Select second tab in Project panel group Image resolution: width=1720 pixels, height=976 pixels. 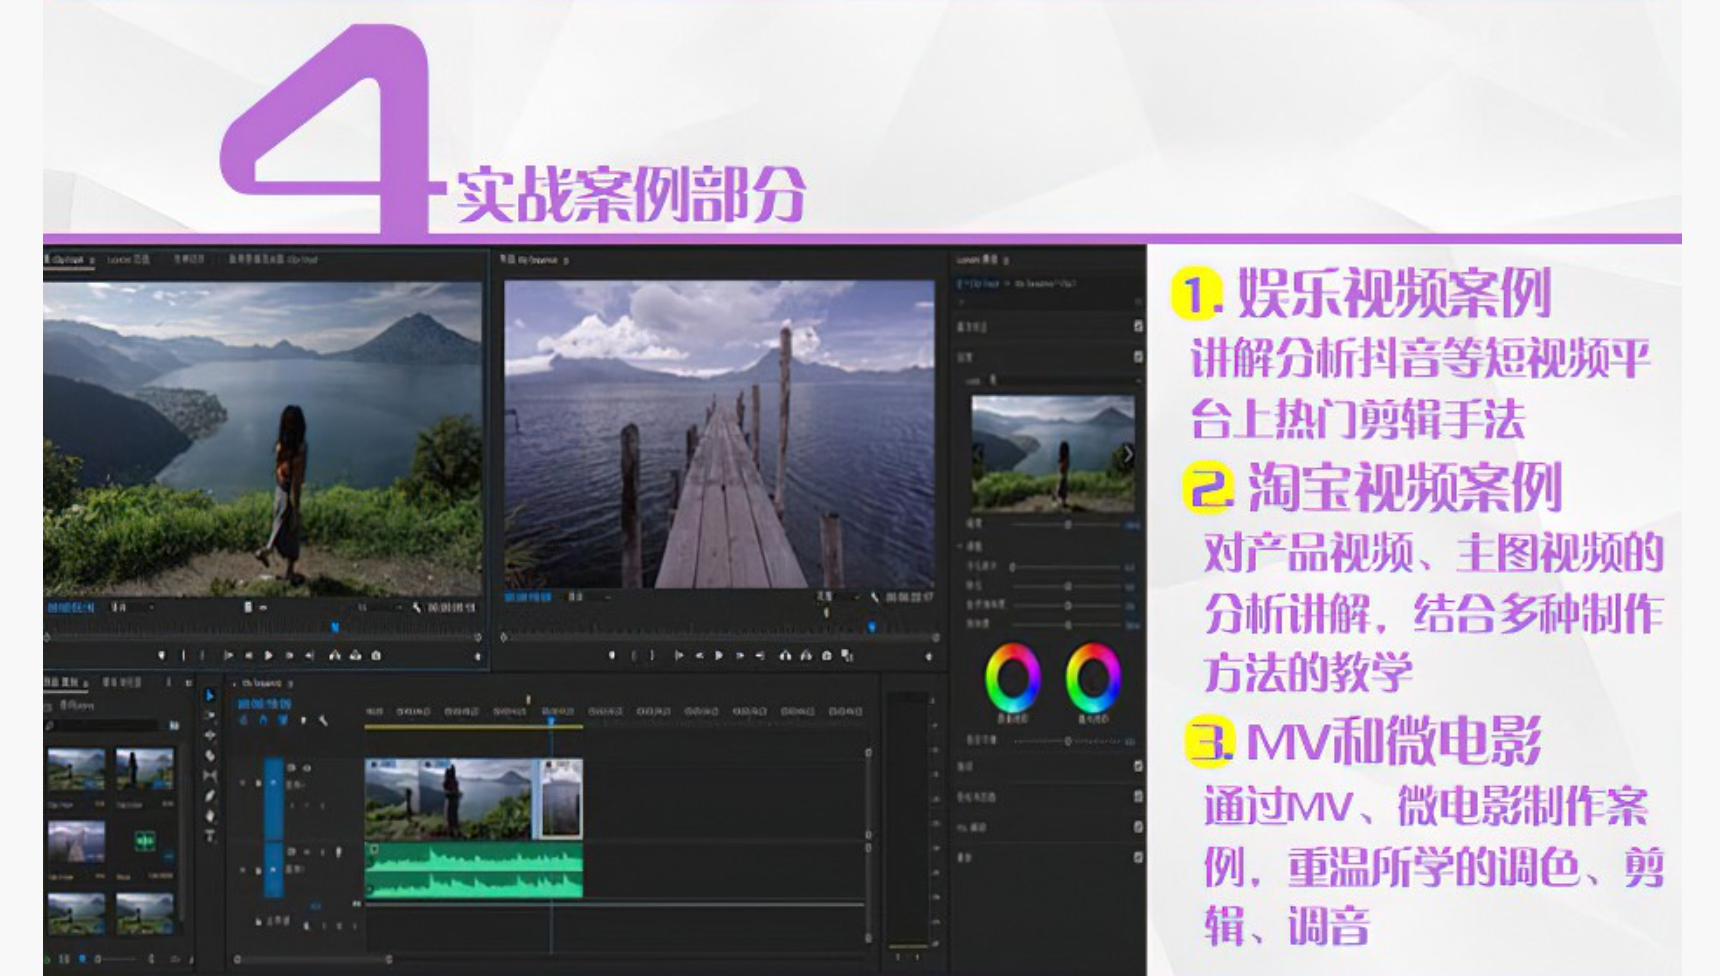click(124, 682)
